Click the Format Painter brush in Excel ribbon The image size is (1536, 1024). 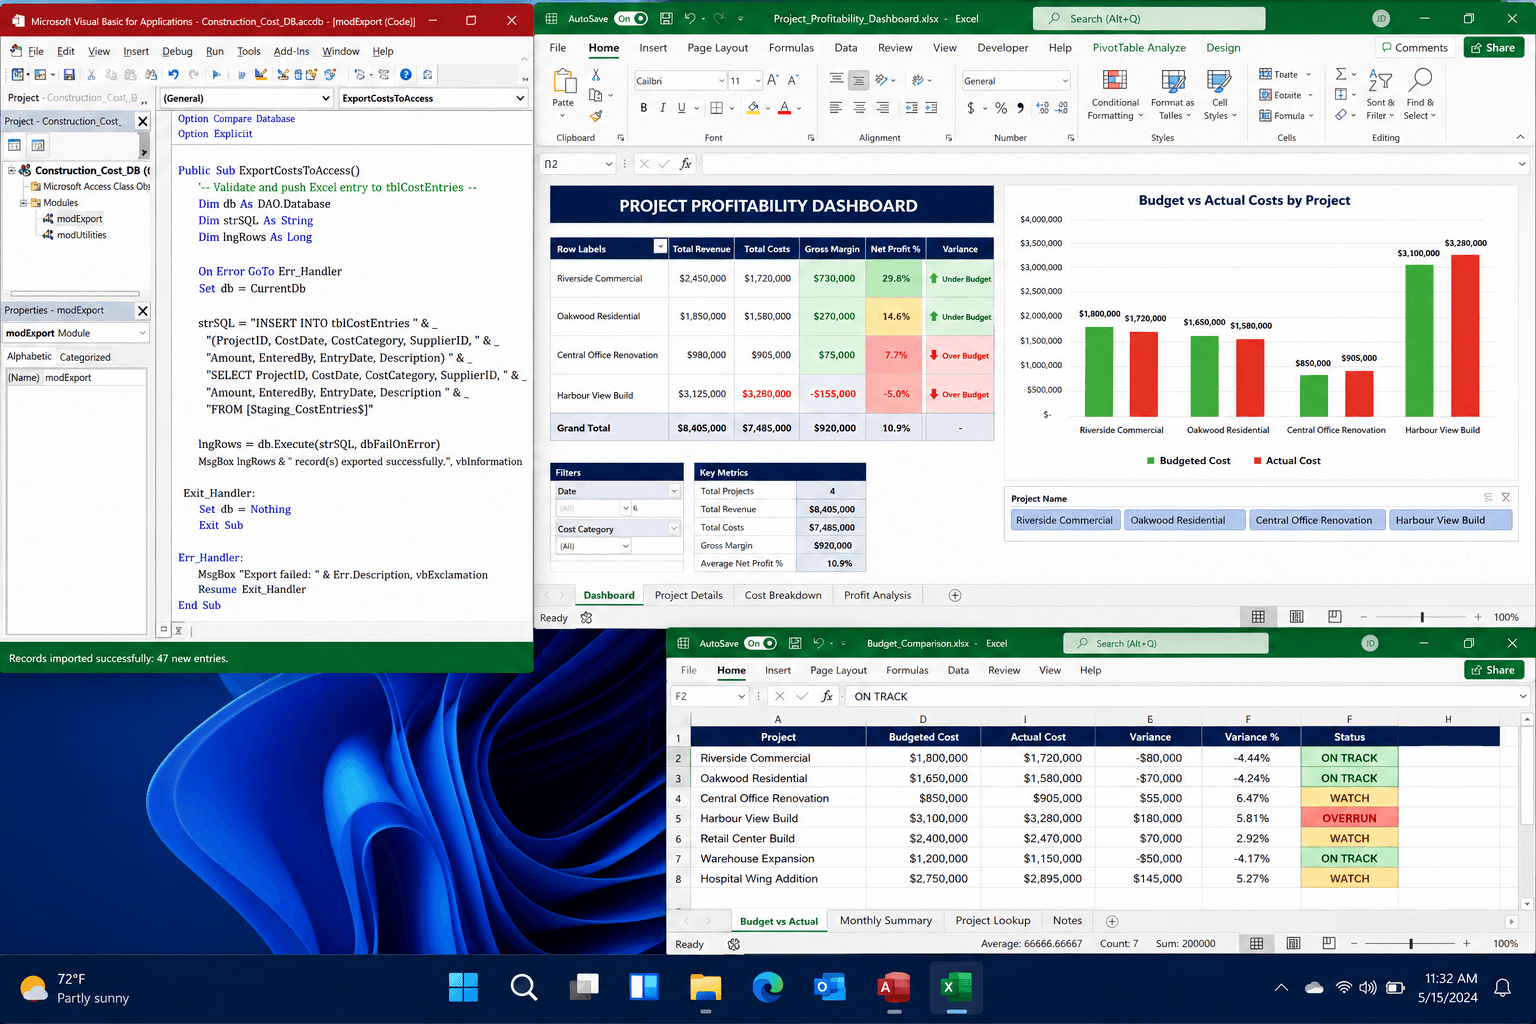[596, 116]
